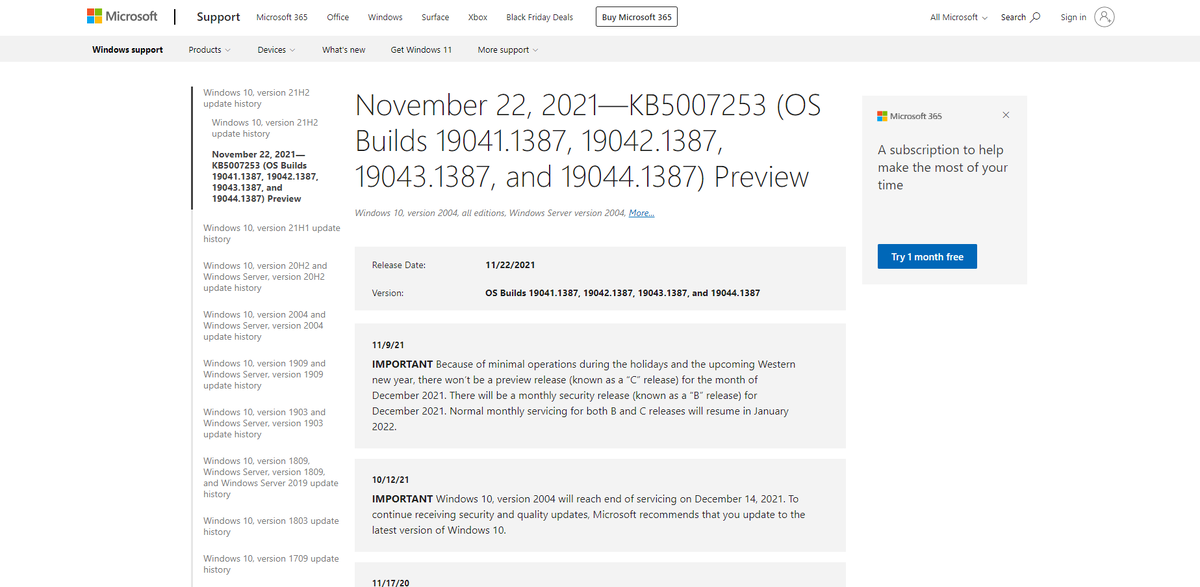Click Try 1 month free button
The height and width of the screenshot is (587, 1200).
927,257
